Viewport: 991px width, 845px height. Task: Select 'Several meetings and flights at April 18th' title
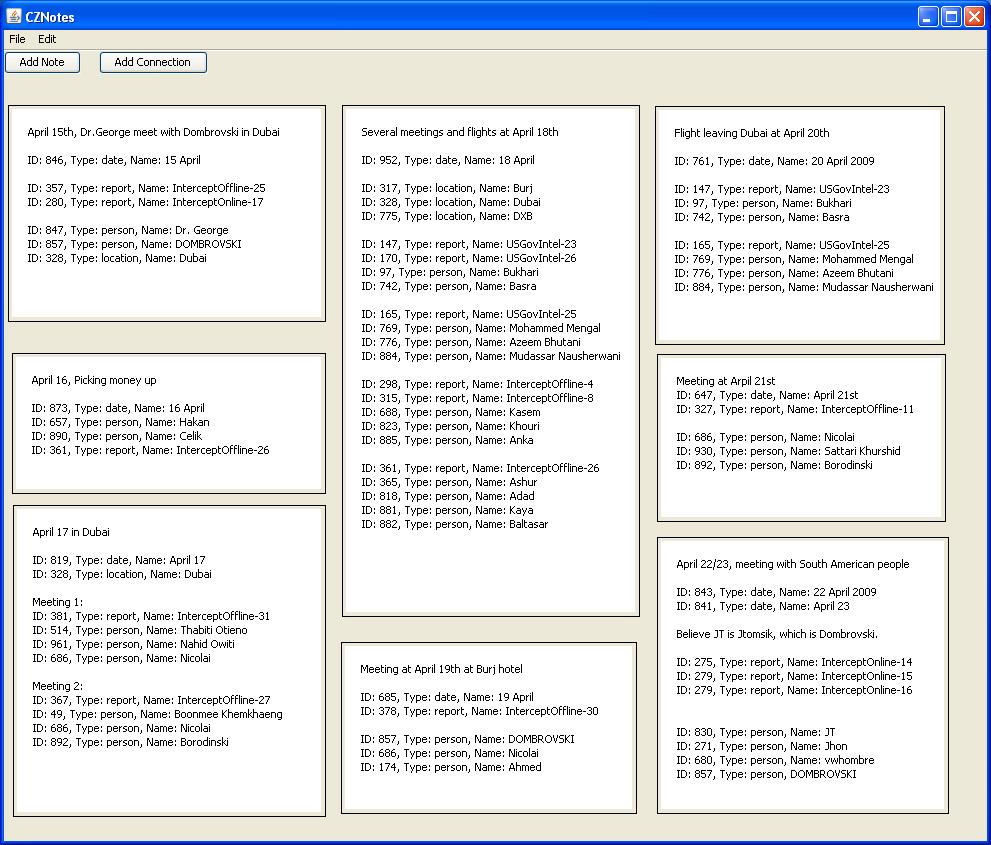pyautogui.click(x=459, y=132)
